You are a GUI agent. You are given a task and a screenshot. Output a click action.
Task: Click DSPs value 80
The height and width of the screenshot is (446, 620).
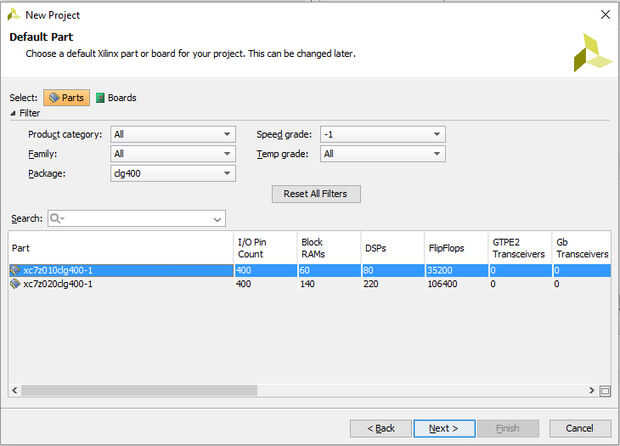368,270
